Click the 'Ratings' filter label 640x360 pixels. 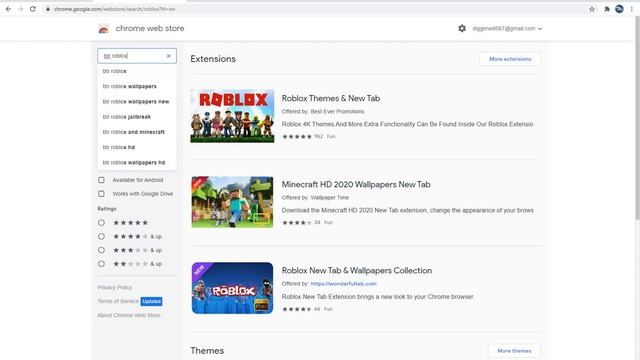pos(107,209)
